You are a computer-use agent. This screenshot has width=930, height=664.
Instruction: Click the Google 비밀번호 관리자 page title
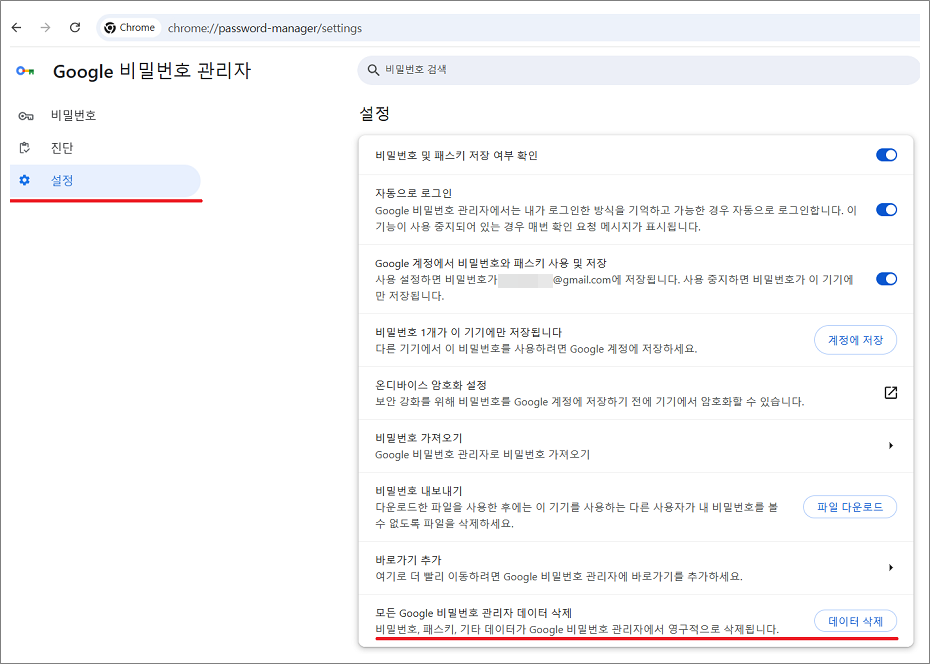pyautogui.click(x=152, y=71)
